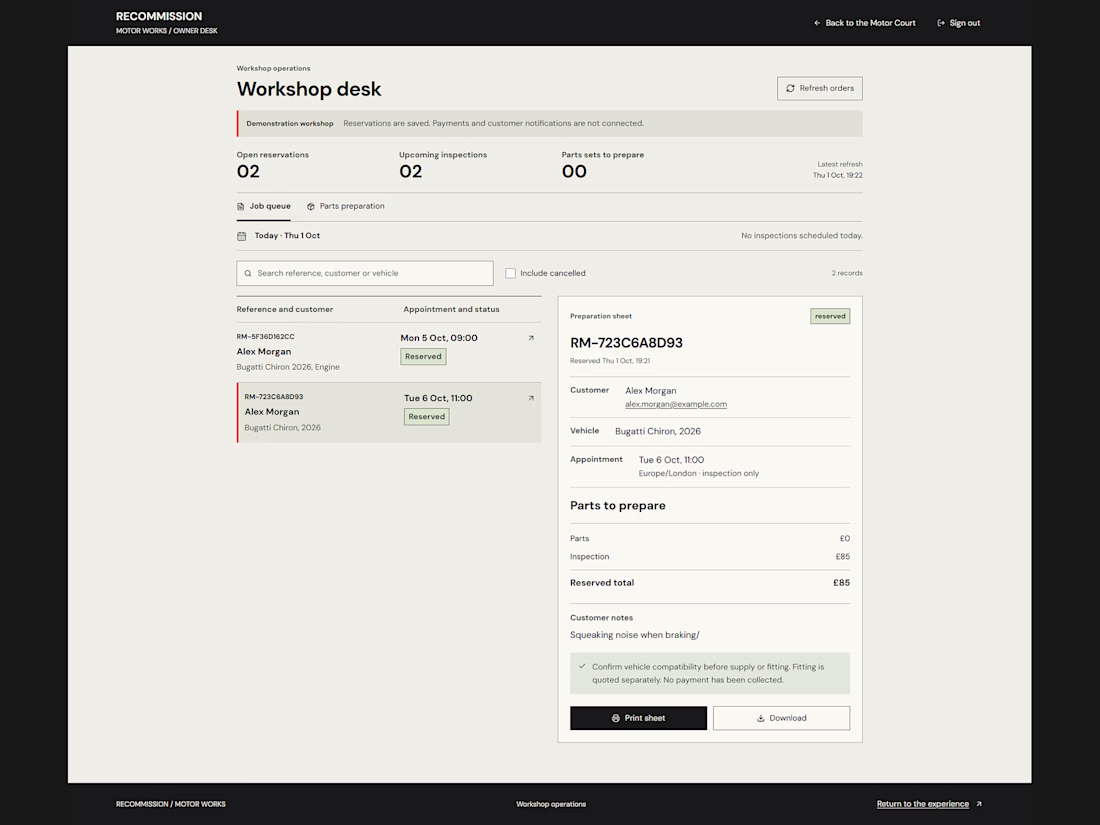Click the calendar icon beside Today
Image resolution: width=1100 pixels, height=825 pixels.
coord(241,236)
